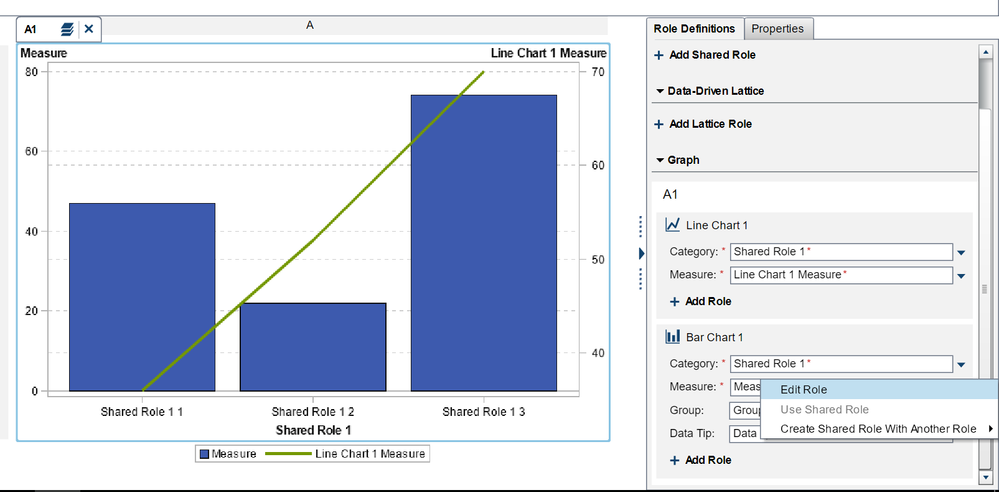999x492 pixels.
Task: Click the Bar Chart 1 icon
Action: click(x=672, y=336)
